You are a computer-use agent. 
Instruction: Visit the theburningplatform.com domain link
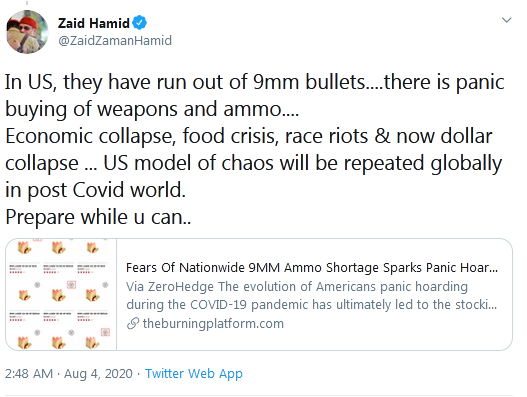coord(213,323)
